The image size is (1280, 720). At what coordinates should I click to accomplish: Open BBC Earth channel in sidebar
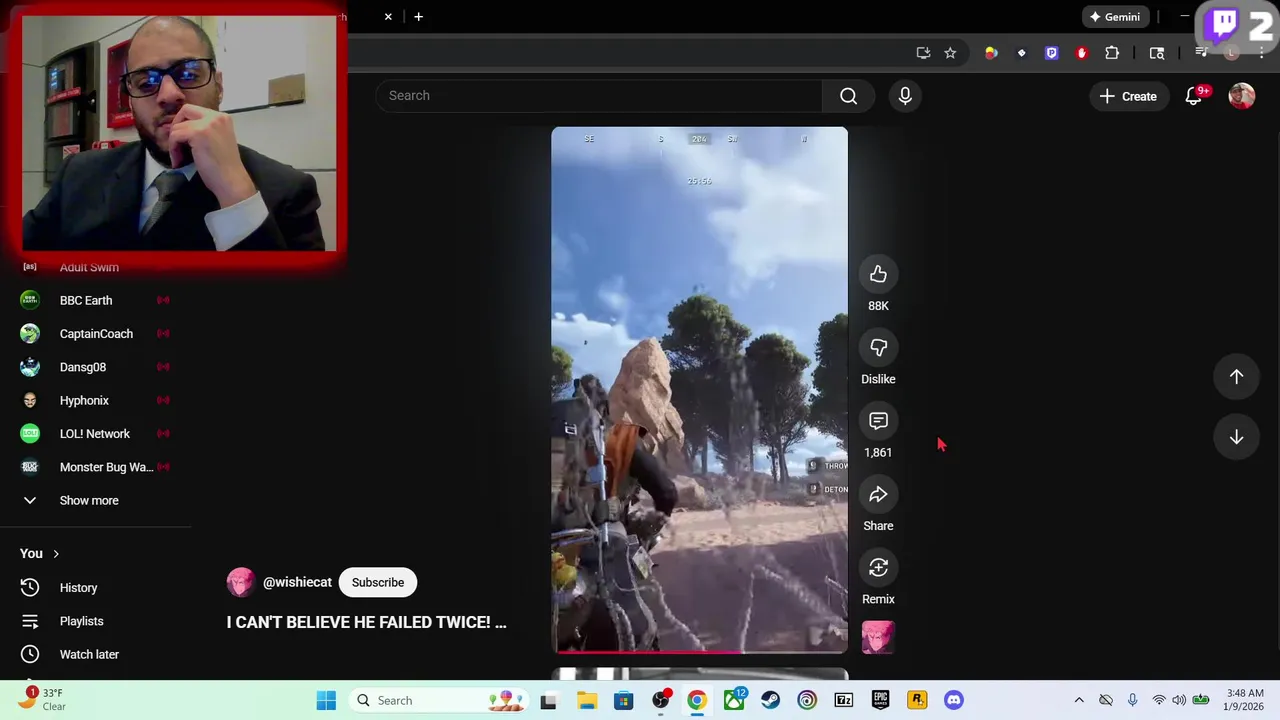click(x=95, y=300)
